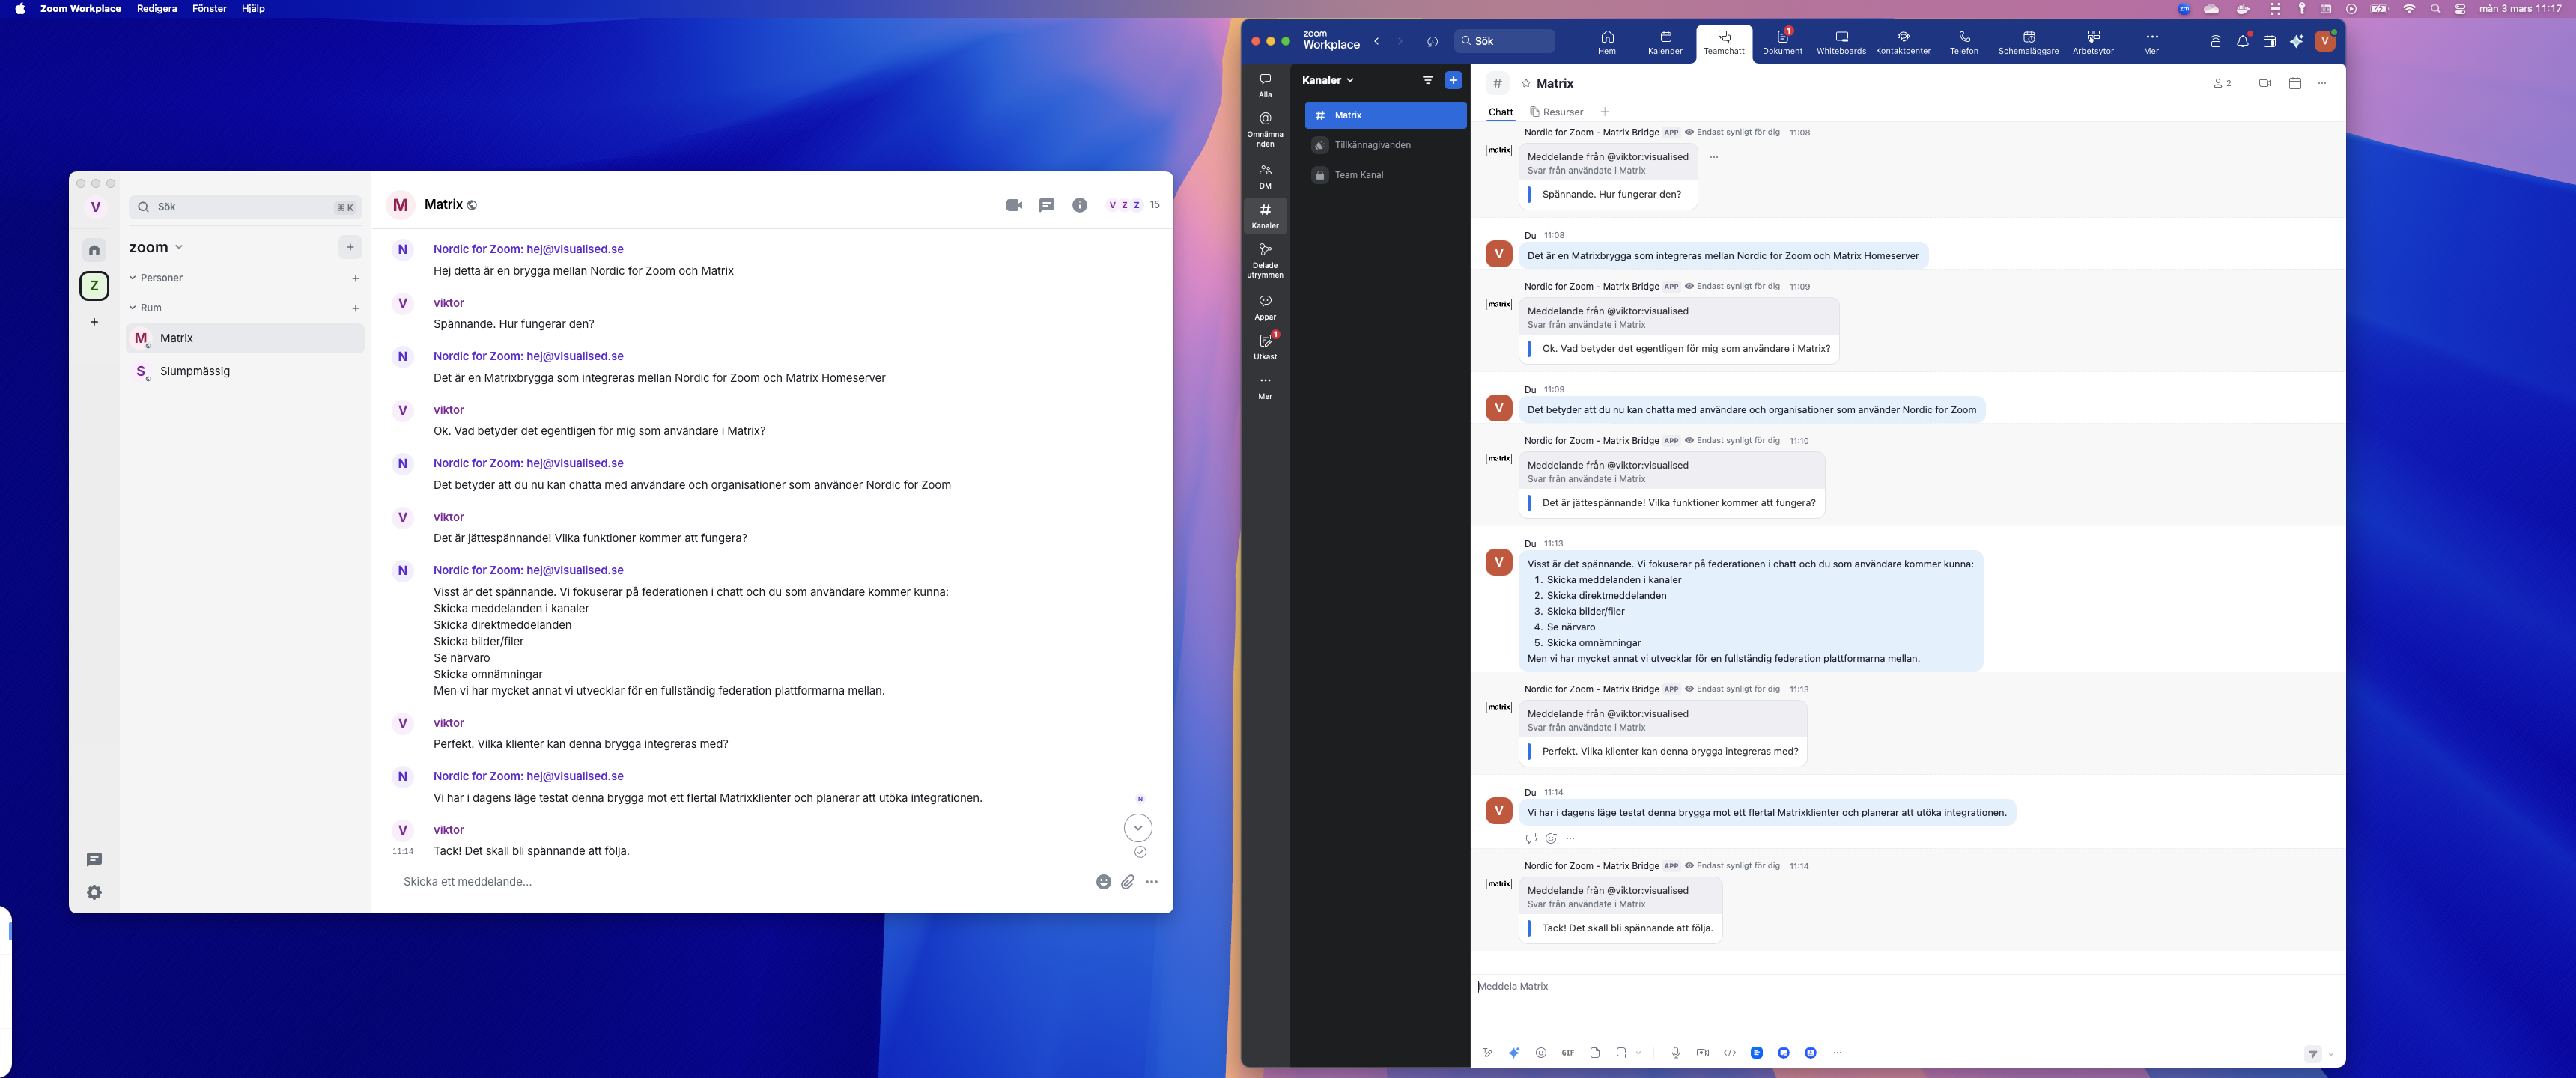Open the Whiteboards section
2576x1078 pixels.
coord(1841,42)
